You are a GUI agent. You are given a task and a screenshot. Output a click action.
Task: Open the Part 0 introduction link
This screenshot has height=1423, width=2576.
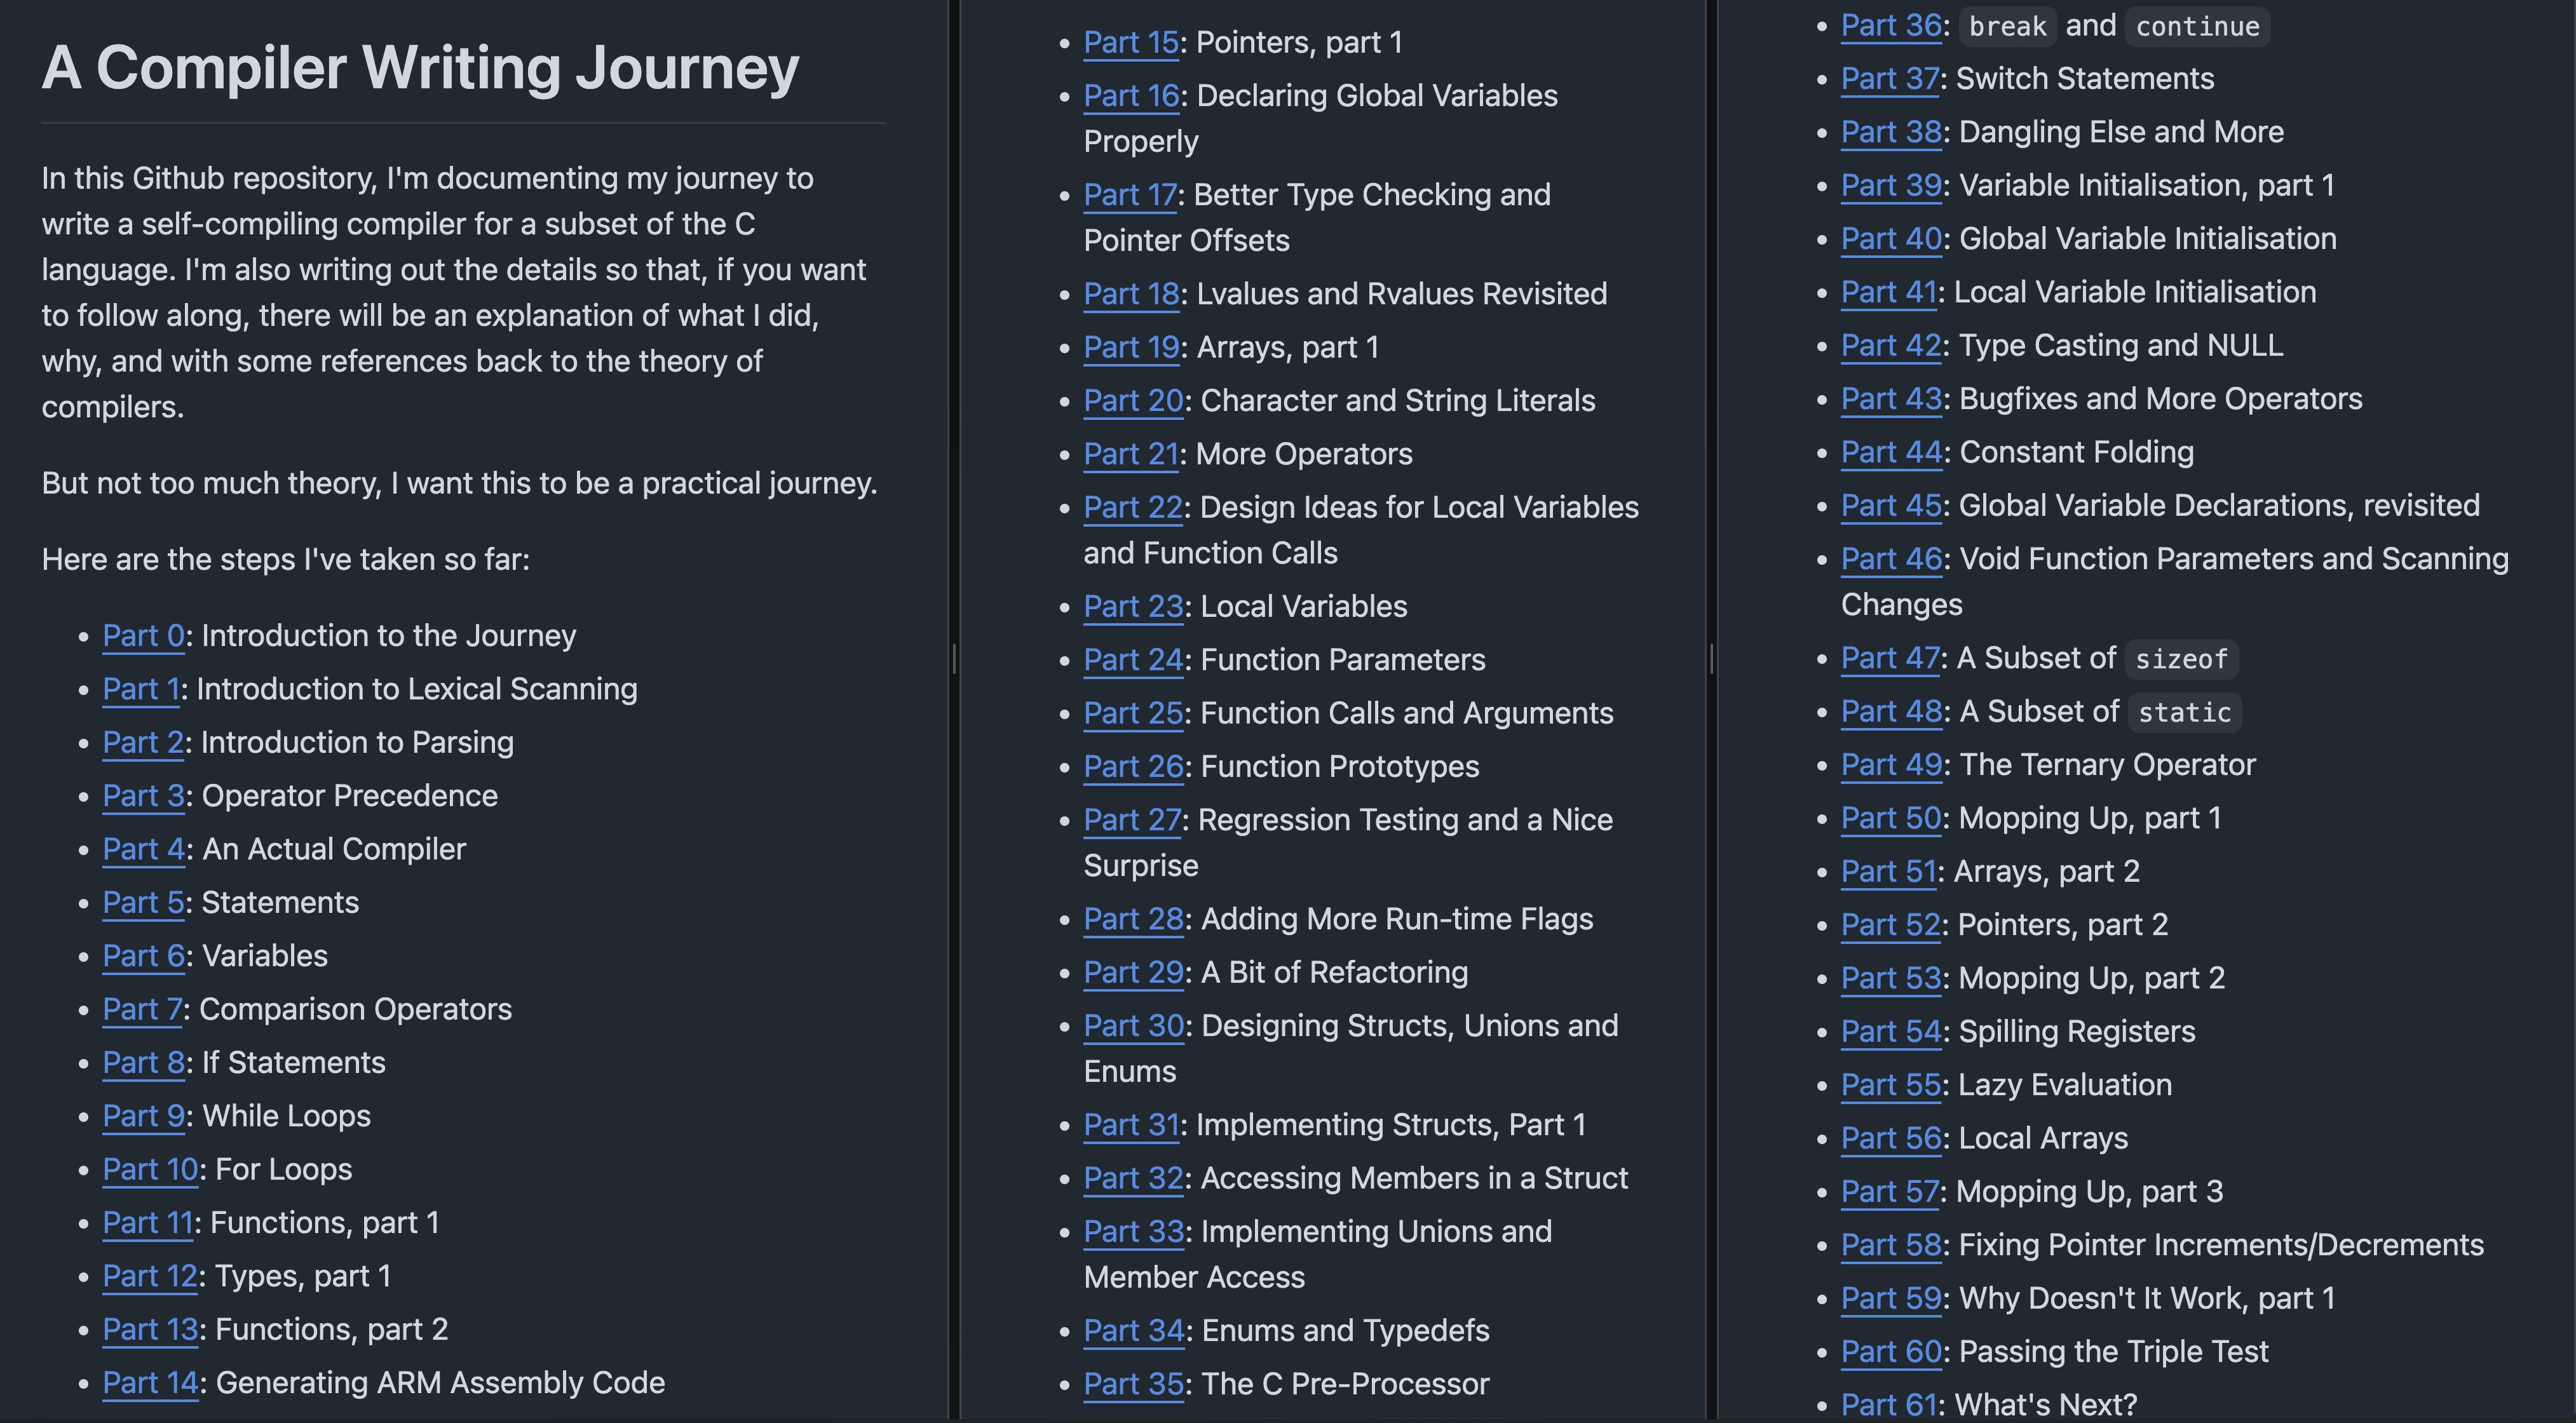pyautogui.click(x=143, y=636)
